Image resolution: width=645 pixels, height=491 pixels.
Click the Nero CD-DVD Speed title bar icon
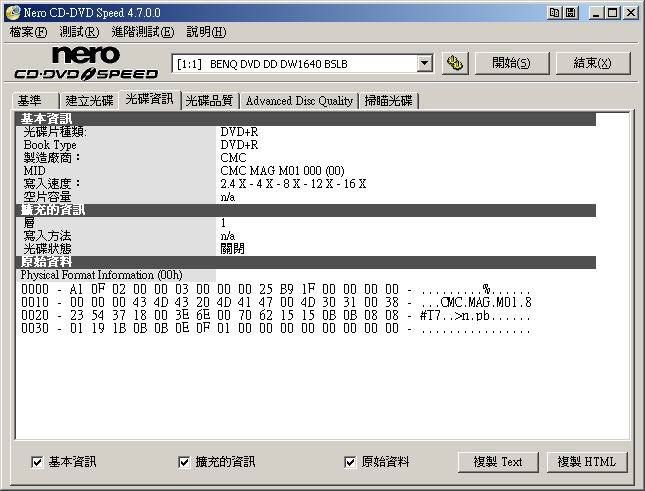pos(13,12)
